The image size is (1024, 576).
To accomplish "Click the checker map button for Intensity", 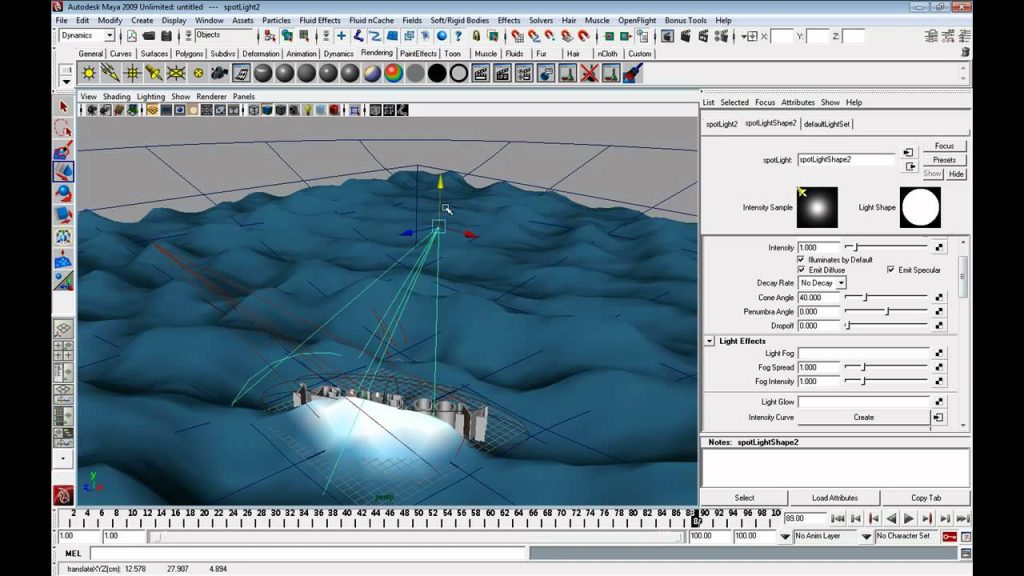I will tap(939, 248).
